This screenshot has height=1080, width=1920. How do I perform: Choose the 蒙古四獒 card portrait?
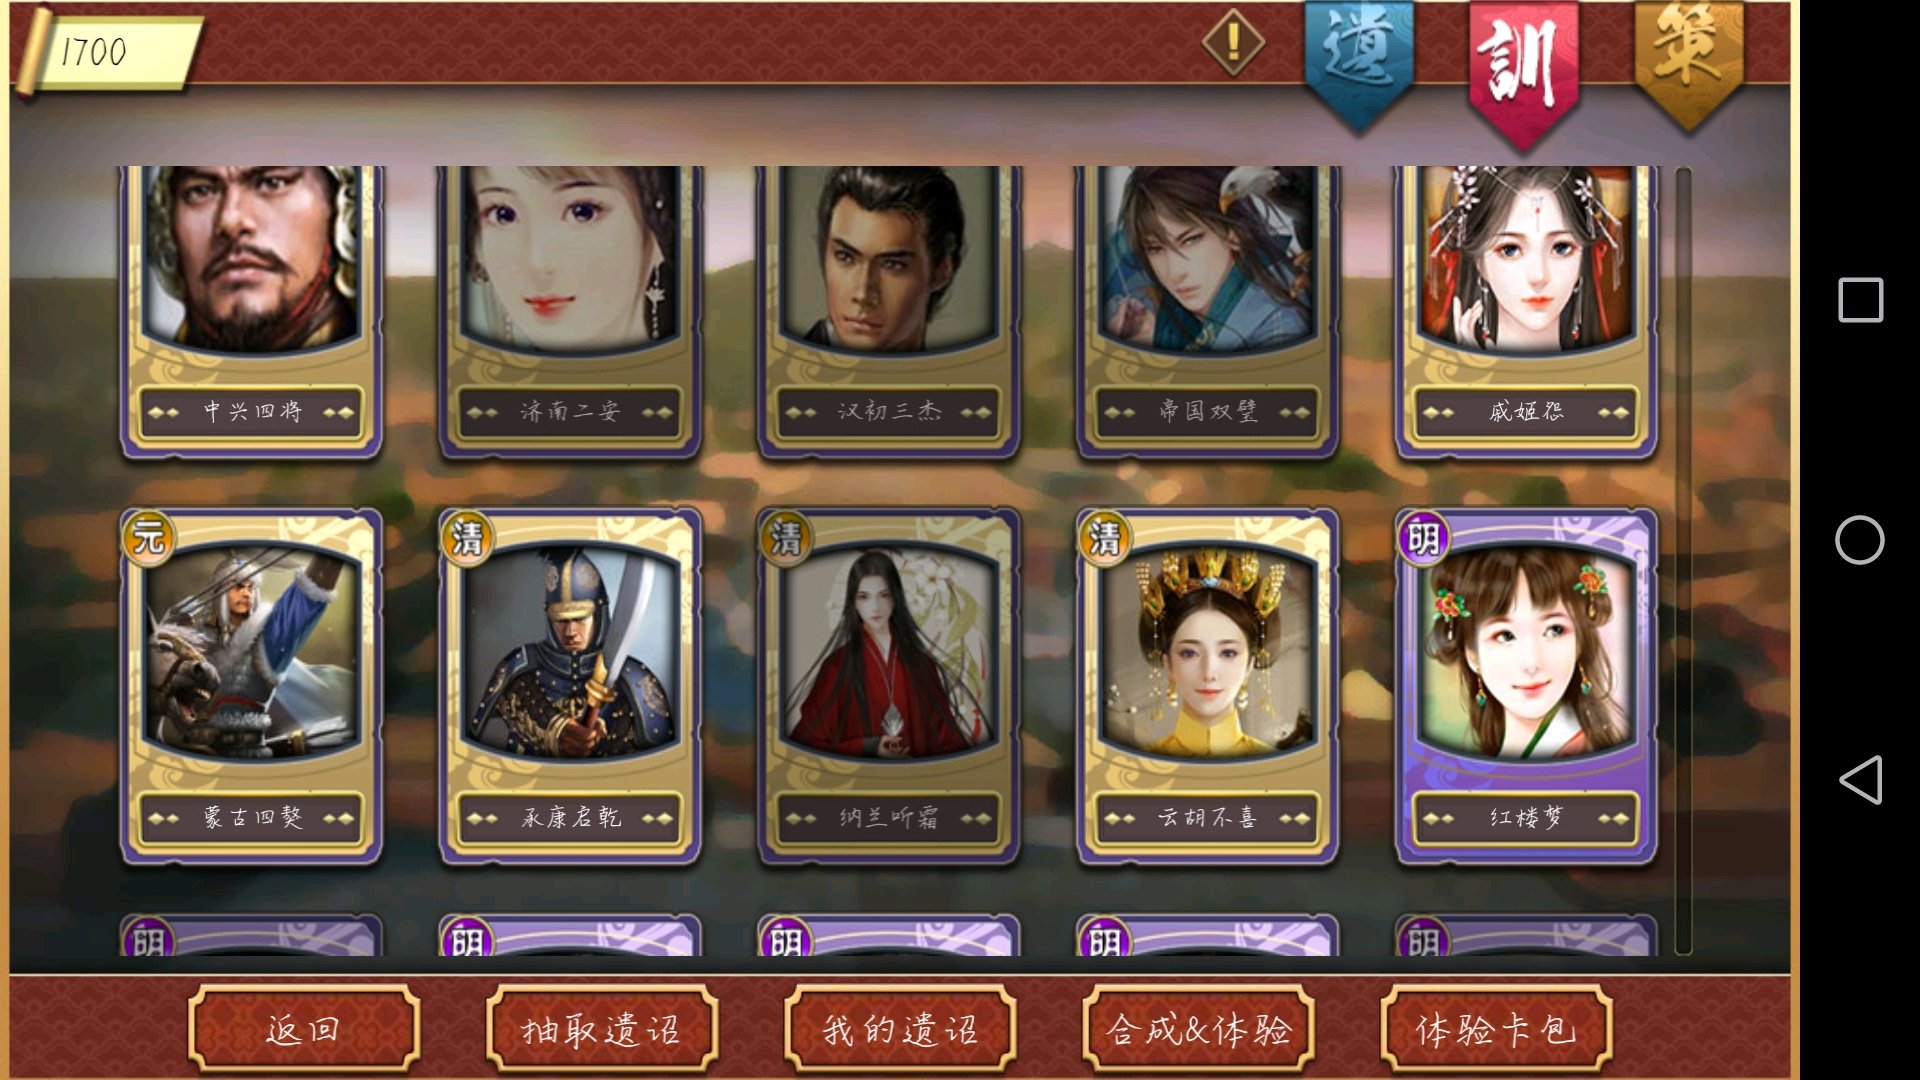(x=251, y=652)
